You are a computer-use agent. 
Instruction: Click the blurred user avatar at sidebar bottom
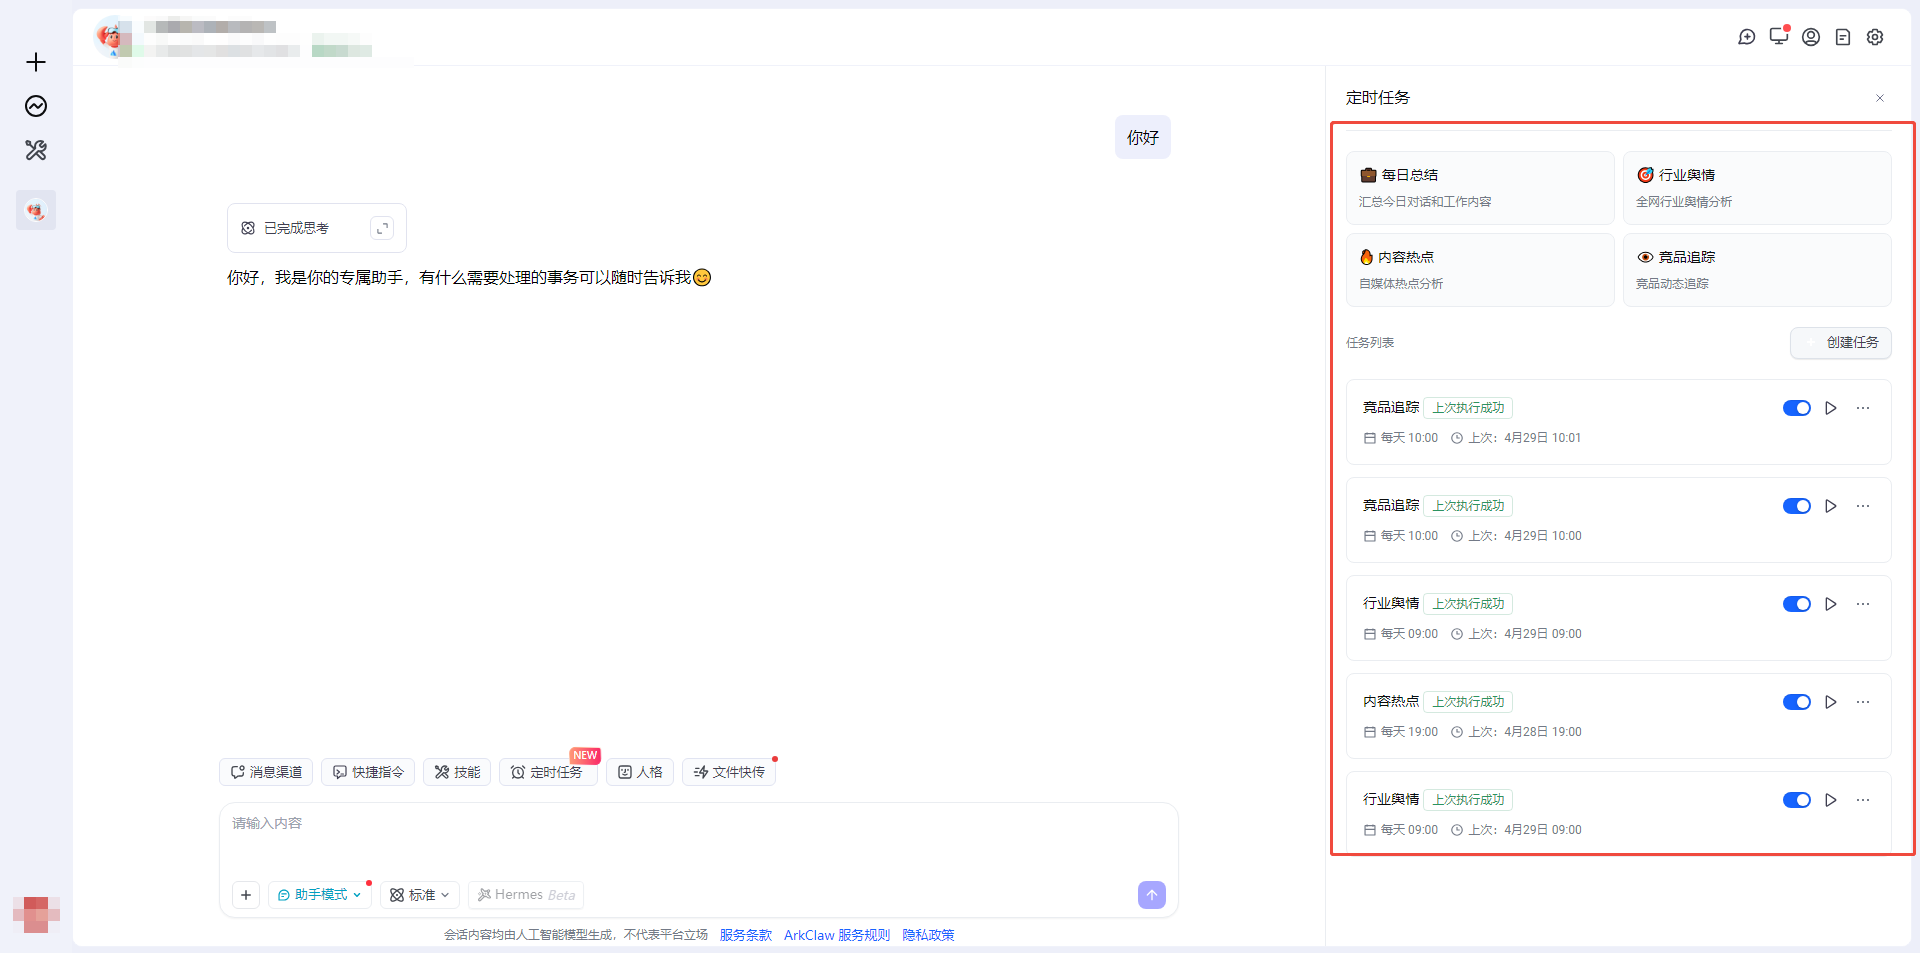pos(36,914)
